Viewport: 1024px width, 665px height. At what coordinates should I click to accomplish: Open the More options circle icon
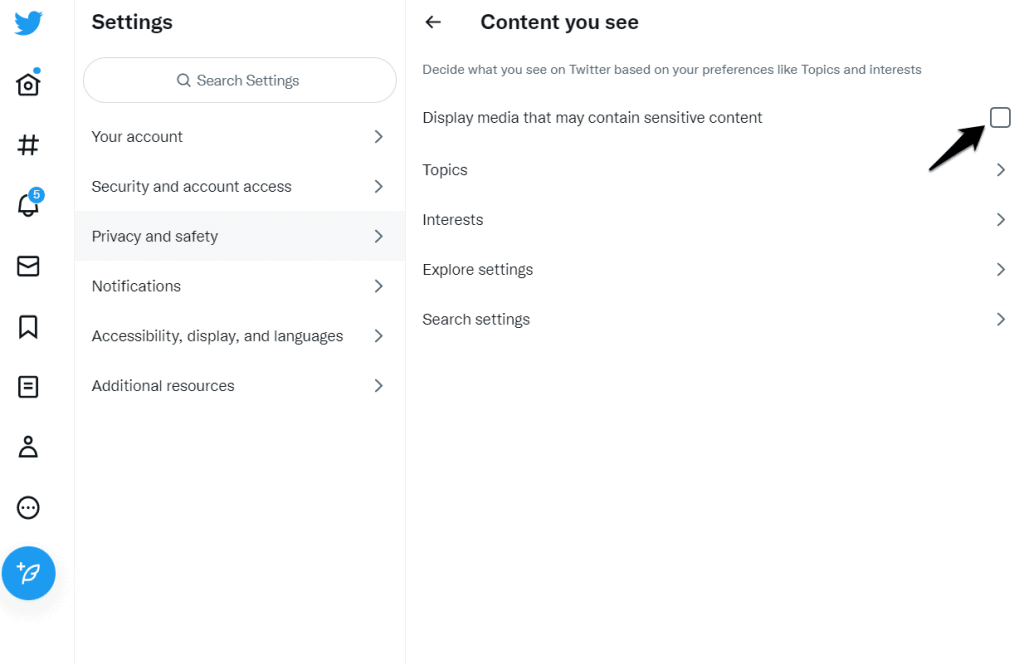(x=28, y=507)
